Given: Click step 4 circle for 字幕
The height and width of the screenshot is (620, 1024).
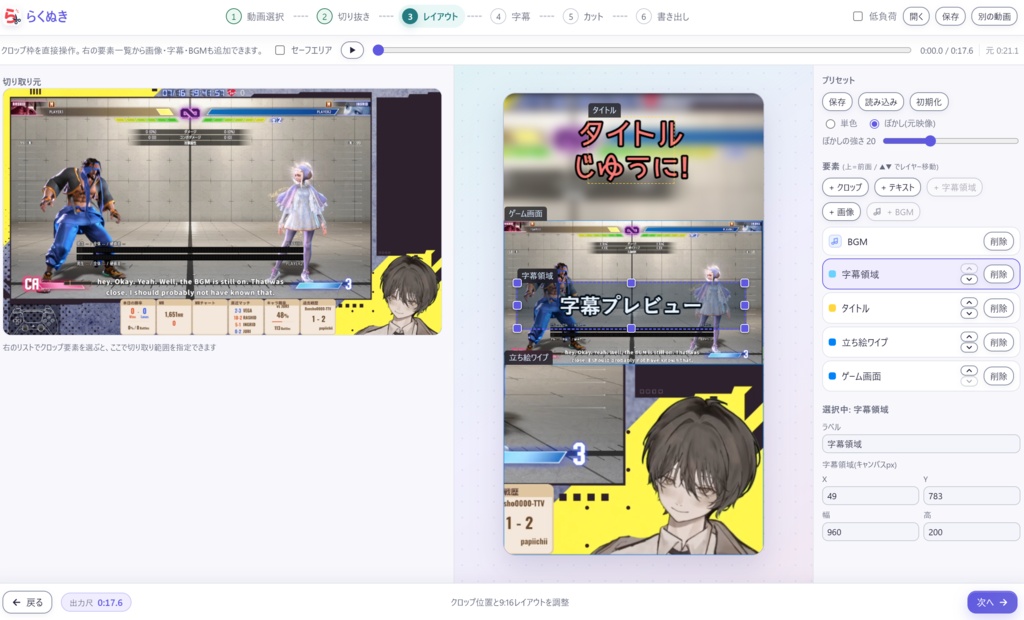Looking at the screenshot, I should (x=498, y=16).
